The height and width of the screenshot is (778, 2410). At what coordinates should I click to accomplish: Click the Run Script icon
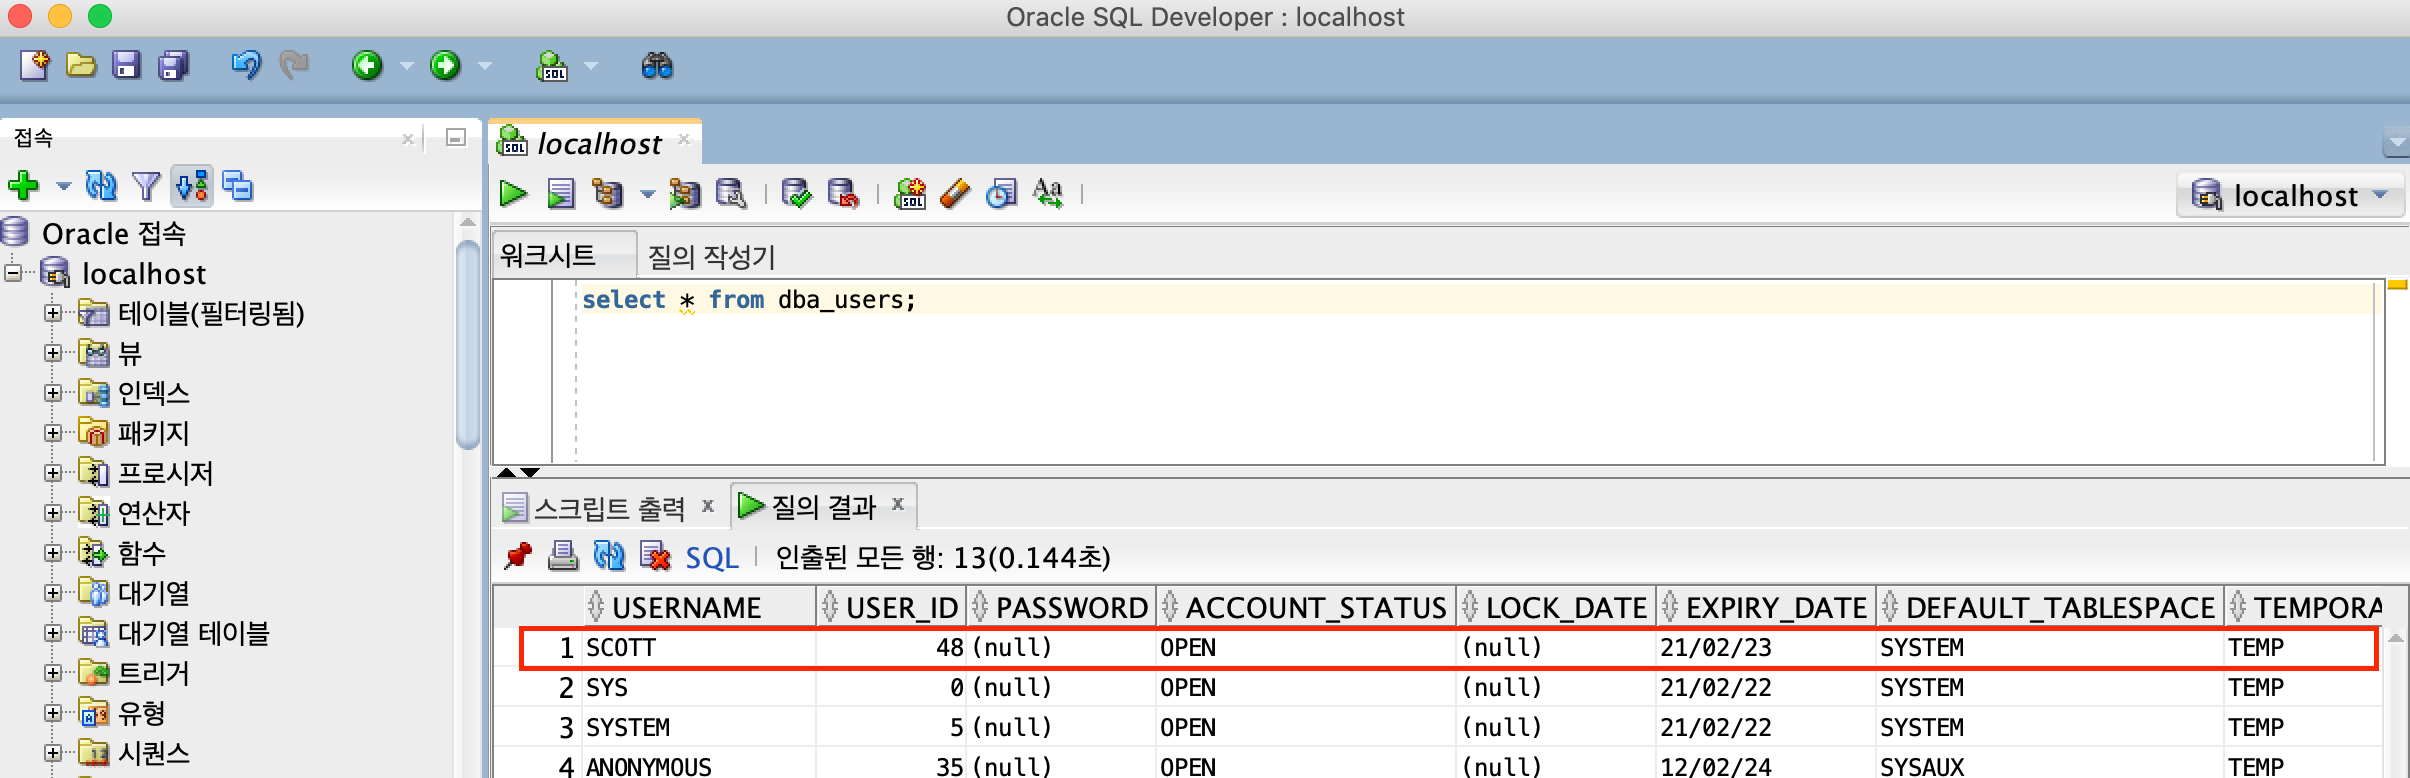pyautogui.click(x=561, y=193)
